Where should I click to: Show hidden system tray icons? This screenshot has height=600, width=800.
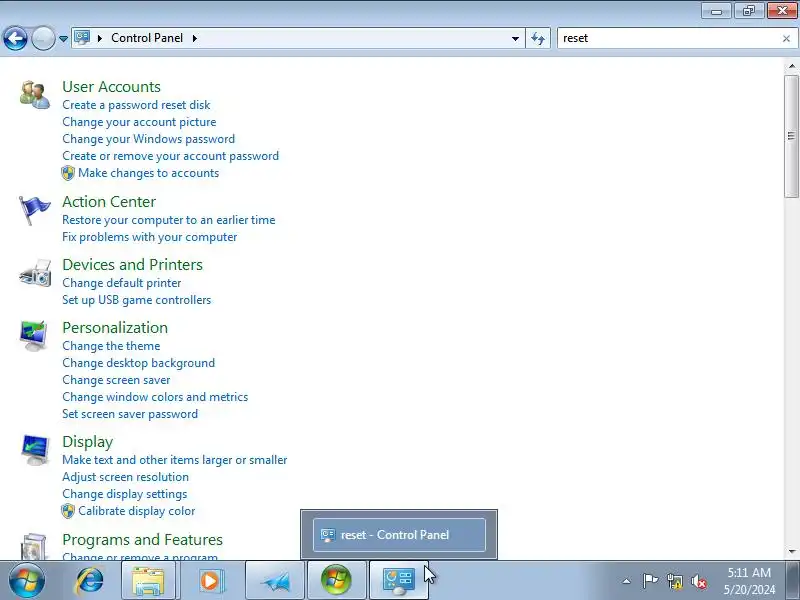point(627,581)
